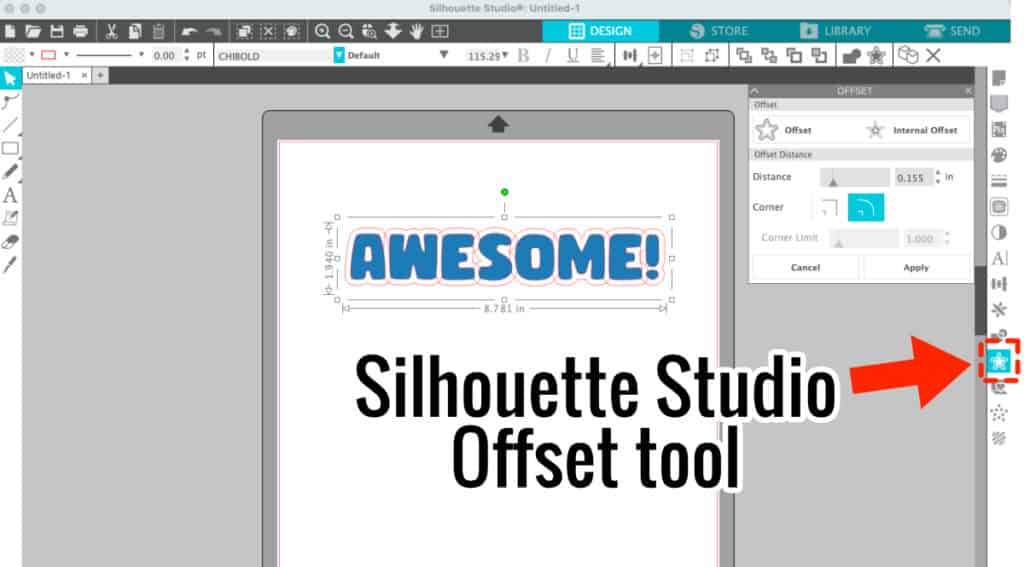Adjust the Distance value stepper arrows
1024x567 pixels.
click(x=938, y=177)
